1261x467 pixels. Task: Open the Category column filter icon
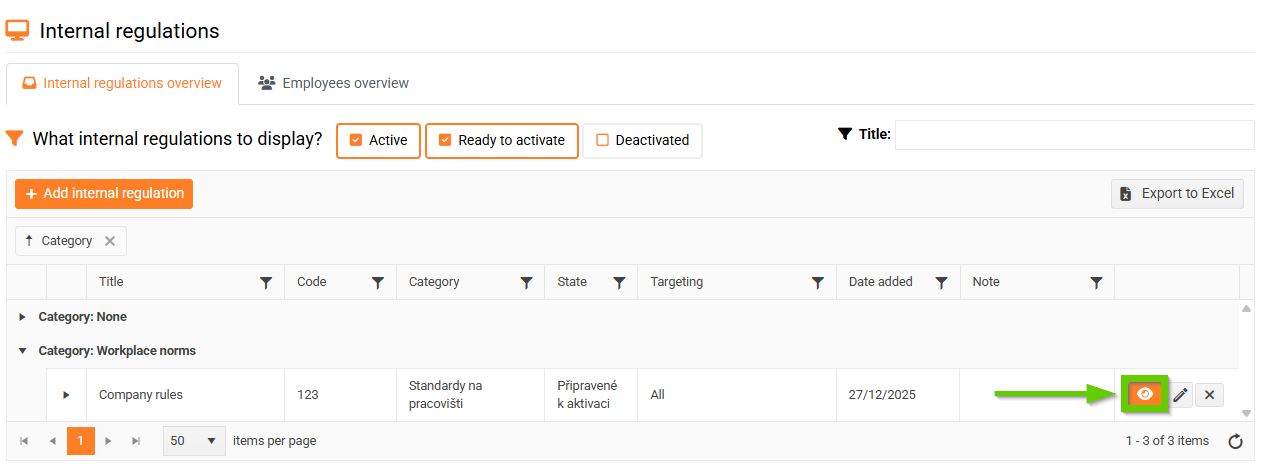click(526, 283)
